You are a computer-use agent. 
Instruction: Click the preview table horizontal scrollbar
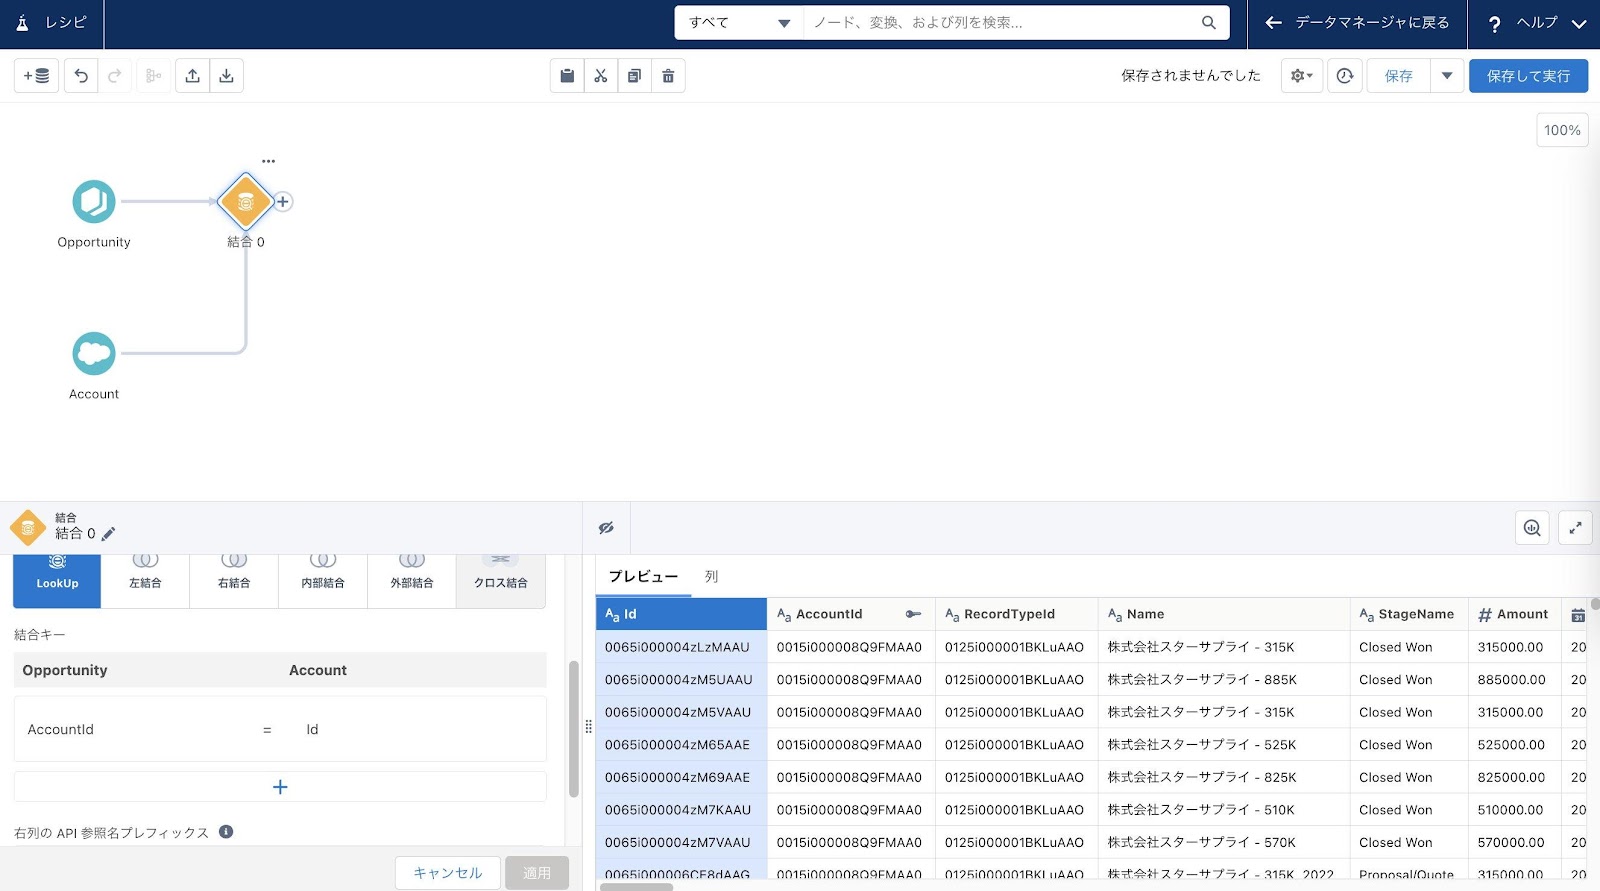(636, 887)
